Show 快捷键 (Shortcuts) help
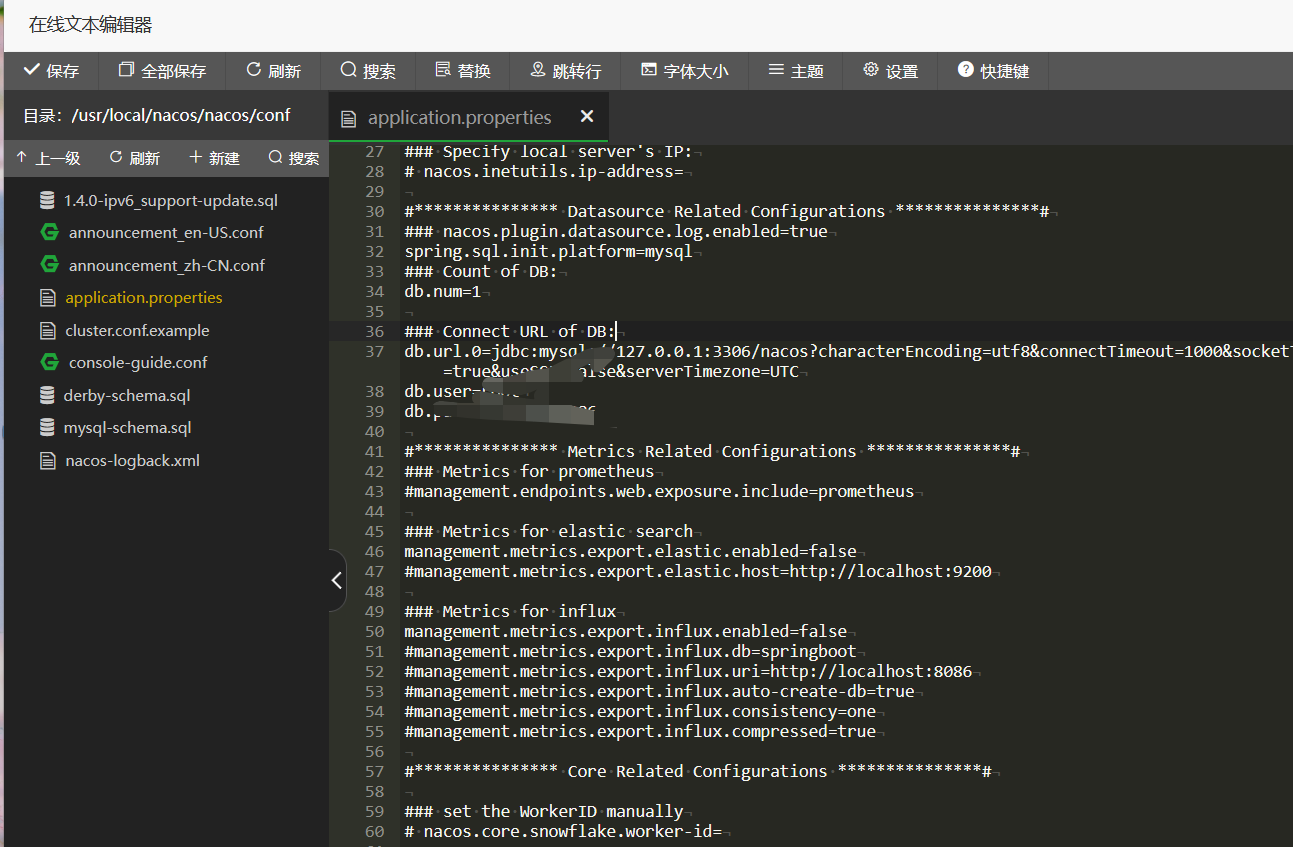Image resolution: width=1293 pixels, height=847 pixels. point(993,71)
